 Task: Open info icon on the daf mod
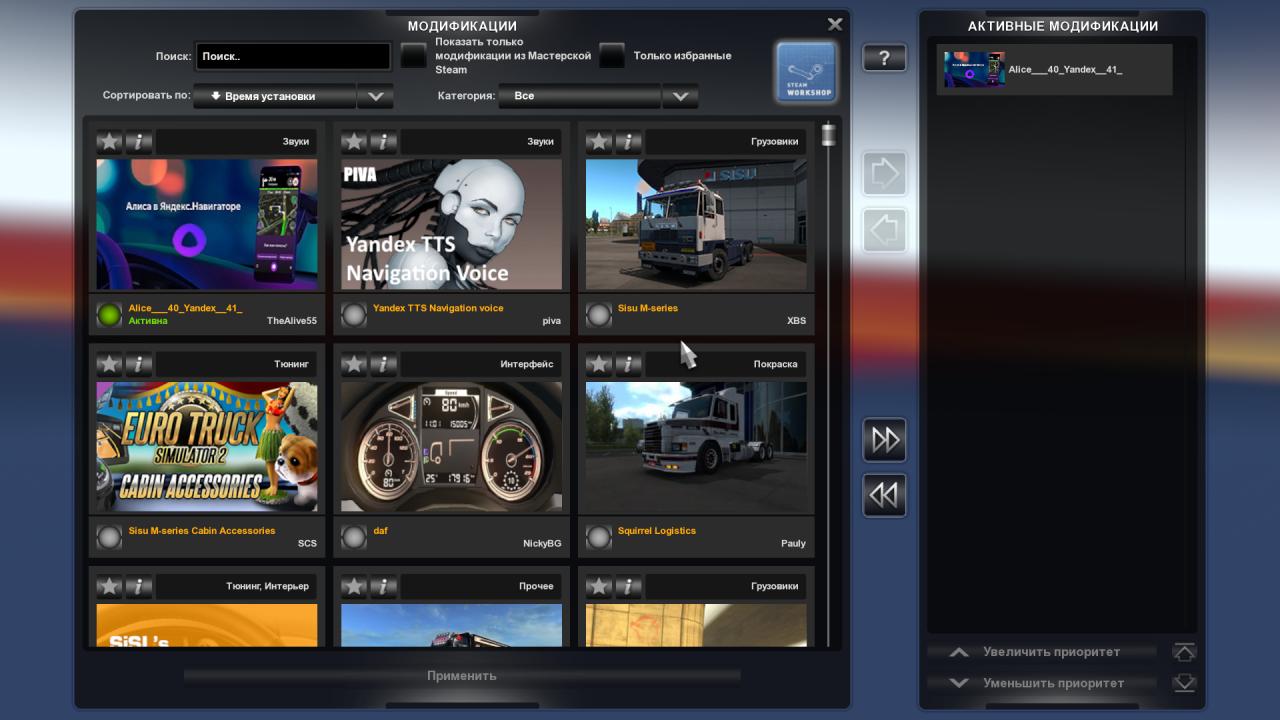click(x=383, y=364)
